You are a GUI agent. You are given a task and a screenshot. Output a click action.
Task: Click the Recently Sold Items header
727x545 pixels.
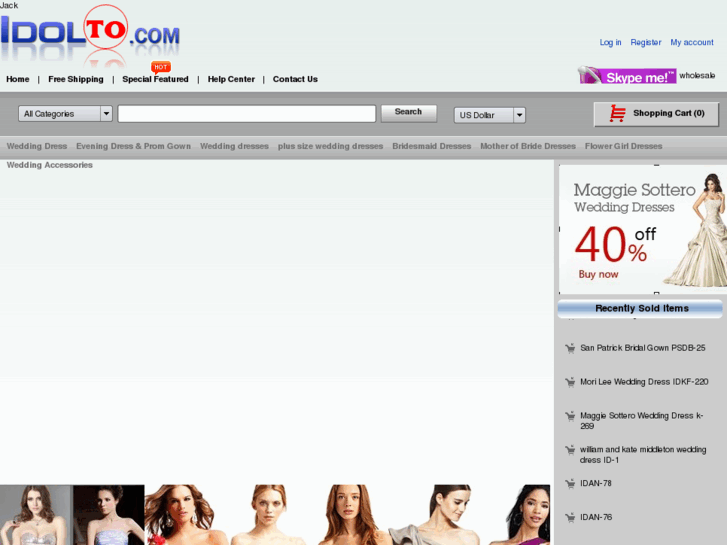(640, 308)
